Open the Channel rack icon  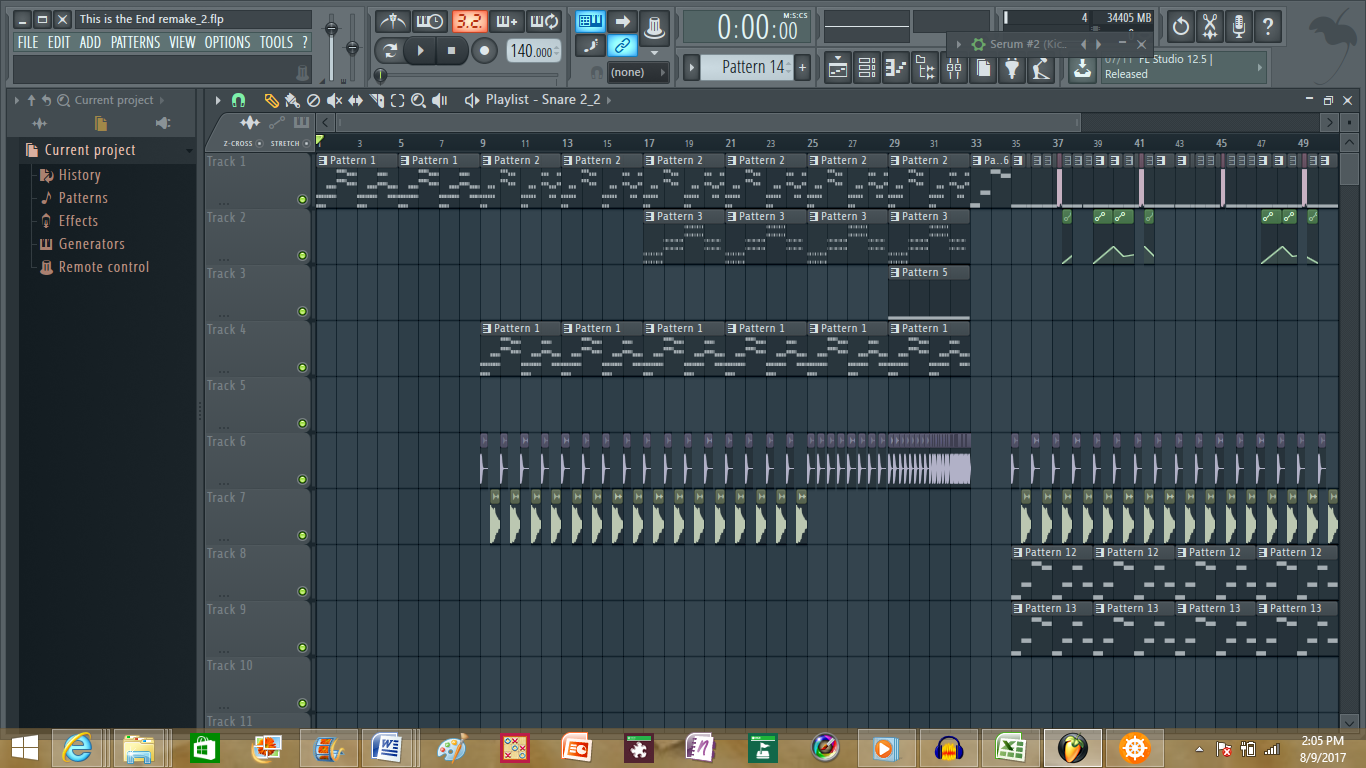click(867, 68)
